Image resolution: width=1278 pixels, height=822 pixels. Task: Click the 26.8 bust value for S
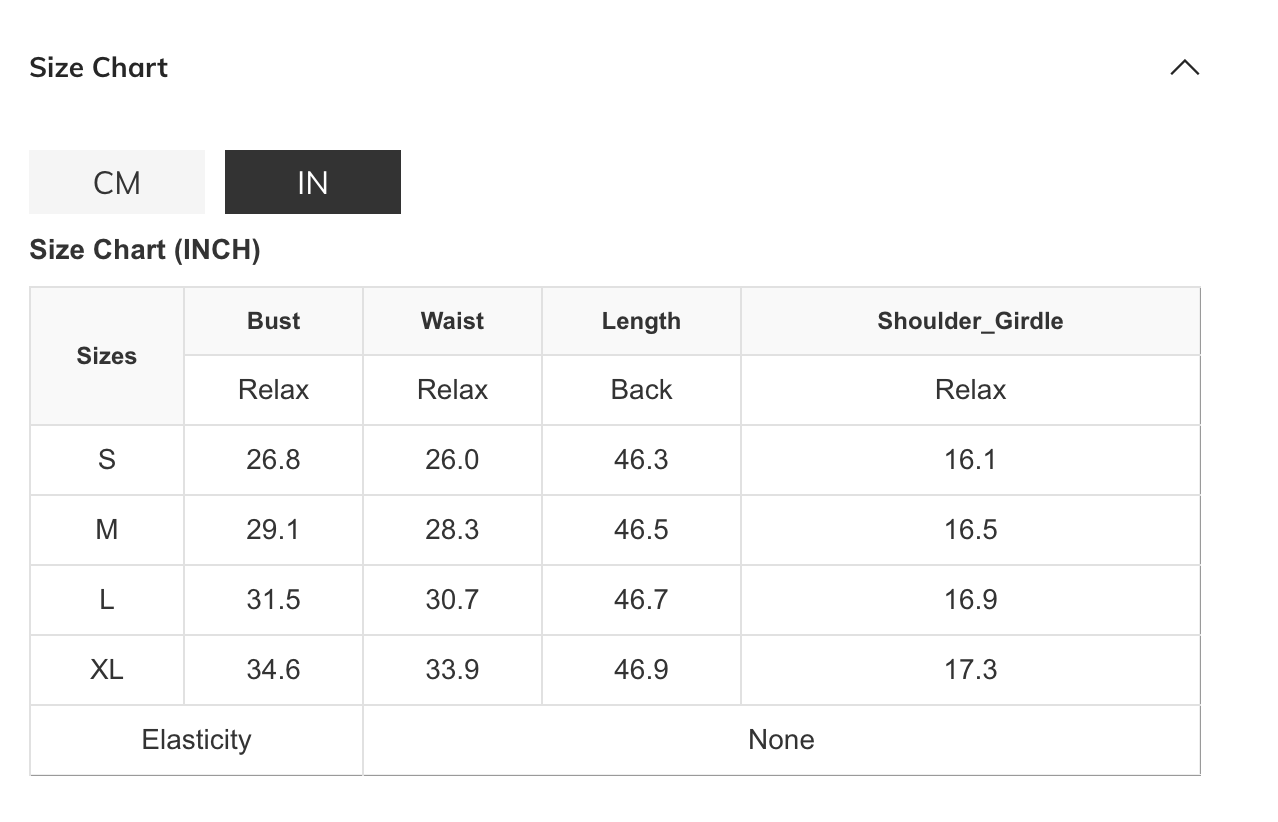273,460
